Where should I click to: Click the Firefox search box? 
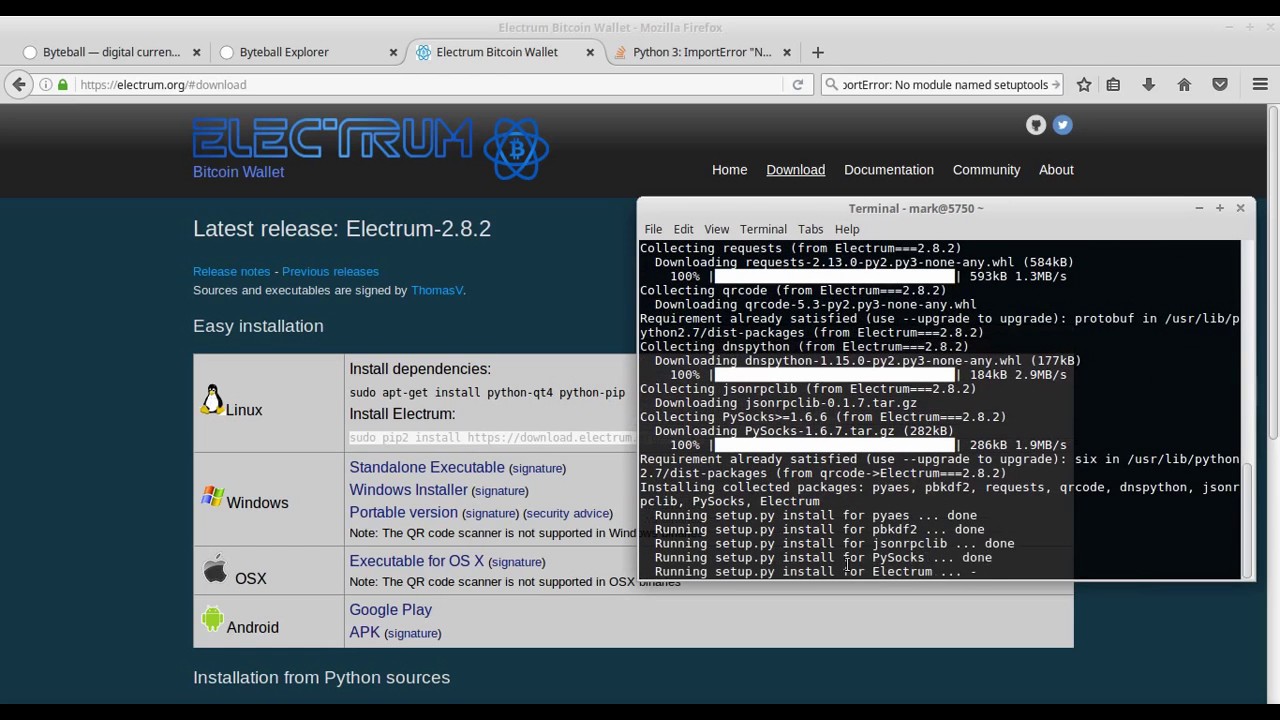[944, 85]
